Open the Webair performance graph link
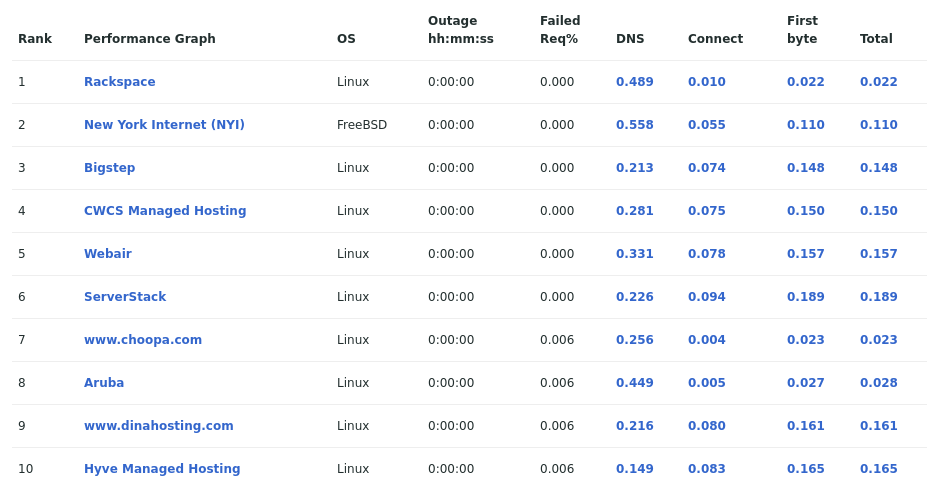This screenshot has width=939, height=490. click(x=108, y=253)
